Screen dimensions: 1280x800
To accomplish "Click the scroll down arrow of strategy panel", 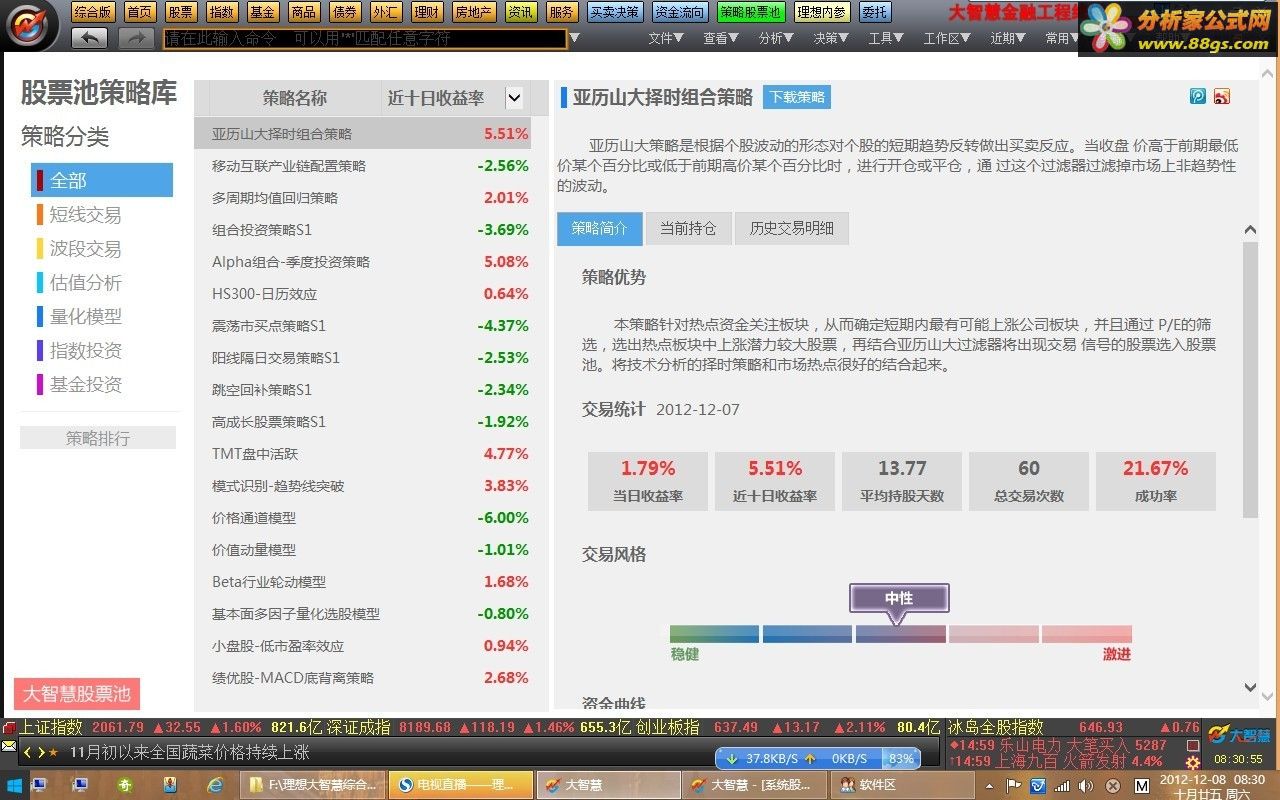I will coord(1250,687).
